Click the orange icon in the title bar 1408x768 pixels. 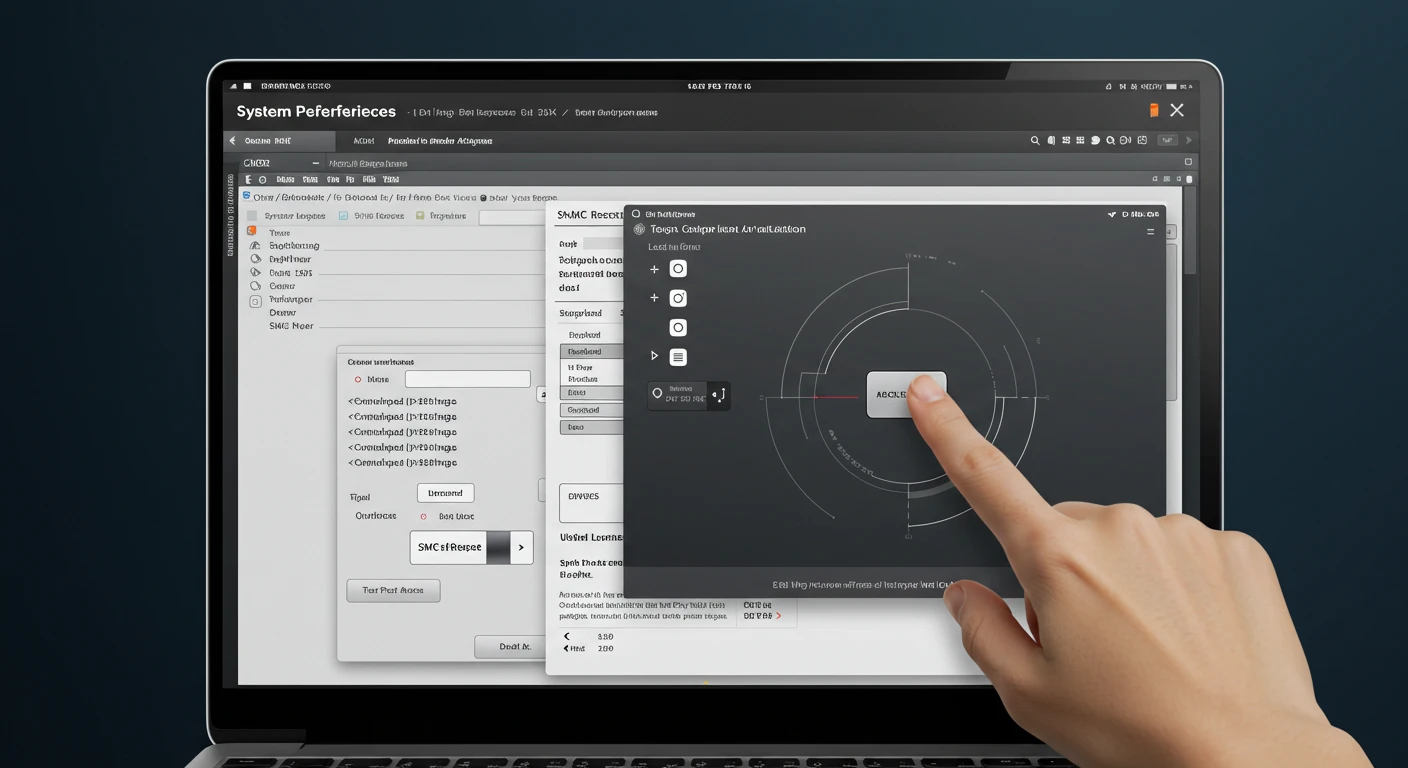click(1154, 111)
